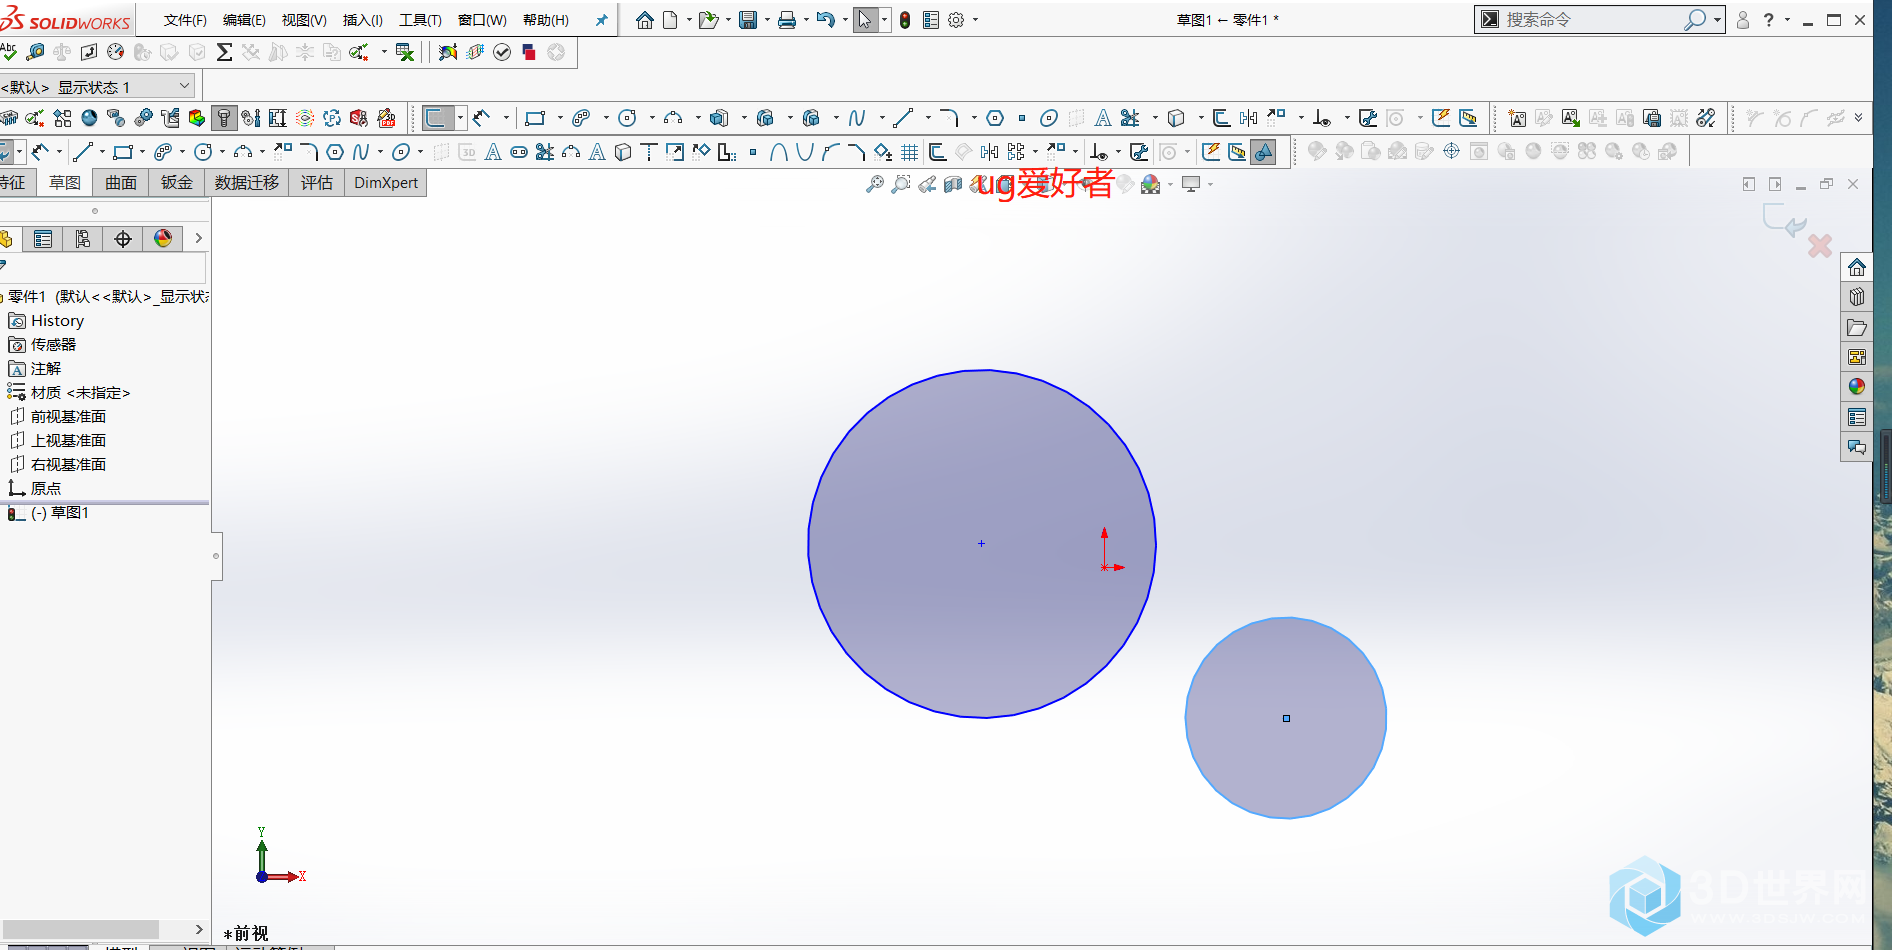
Task: Pick the Trim Entities scissors in bottom row
Action: click(545, 152)
